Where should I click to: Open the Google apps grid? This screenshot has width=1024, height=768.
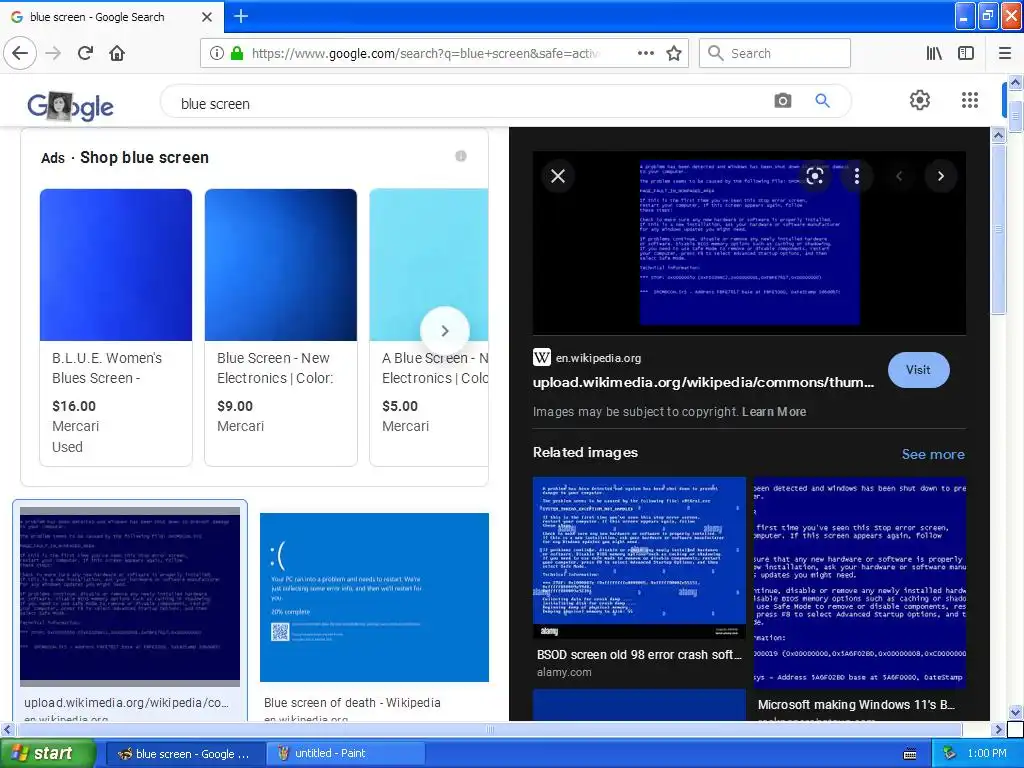(970, 100)
